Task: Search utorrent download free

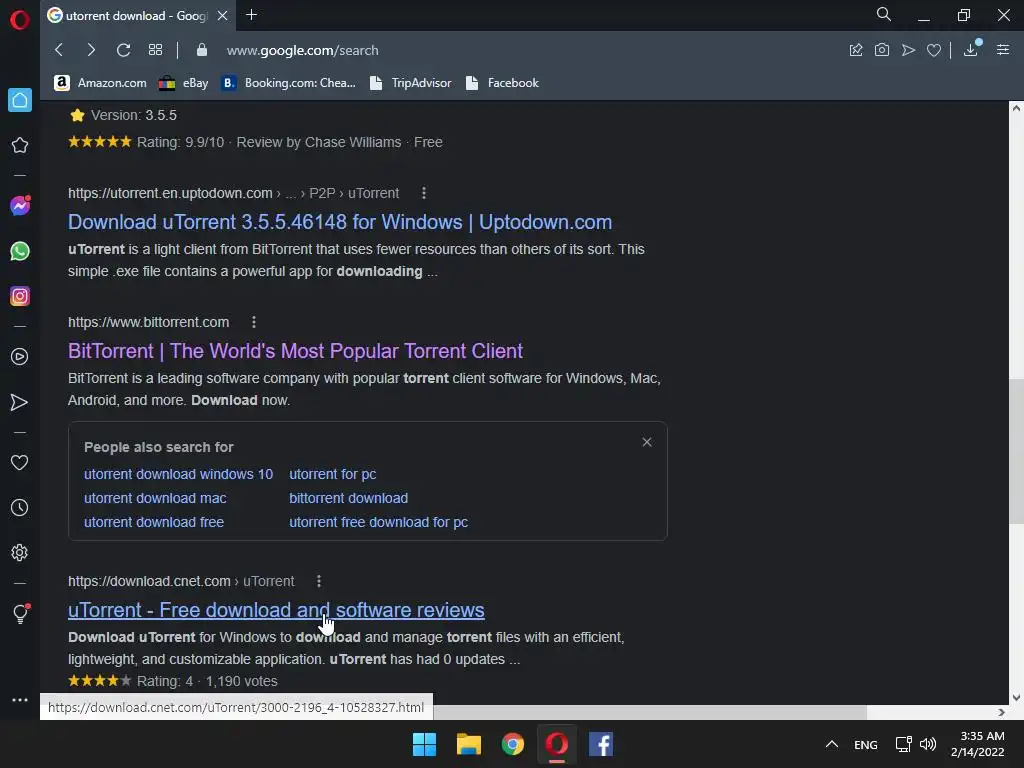Action: (153, 522)
